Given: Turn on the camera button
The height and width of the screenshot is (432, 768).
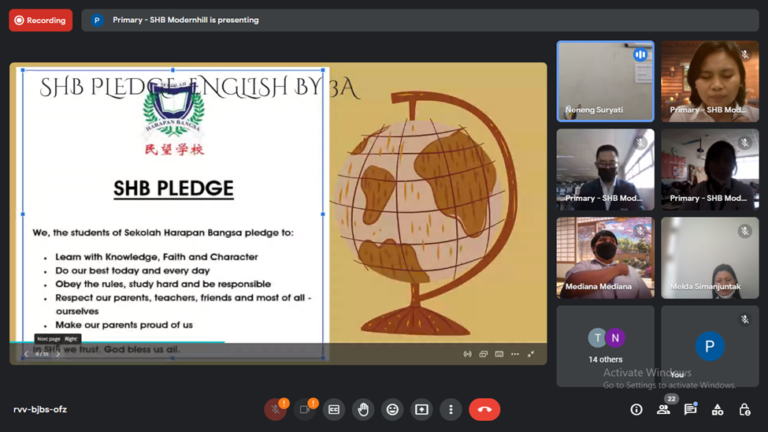Looking at the screenshot, I should [x=304, y=409].
